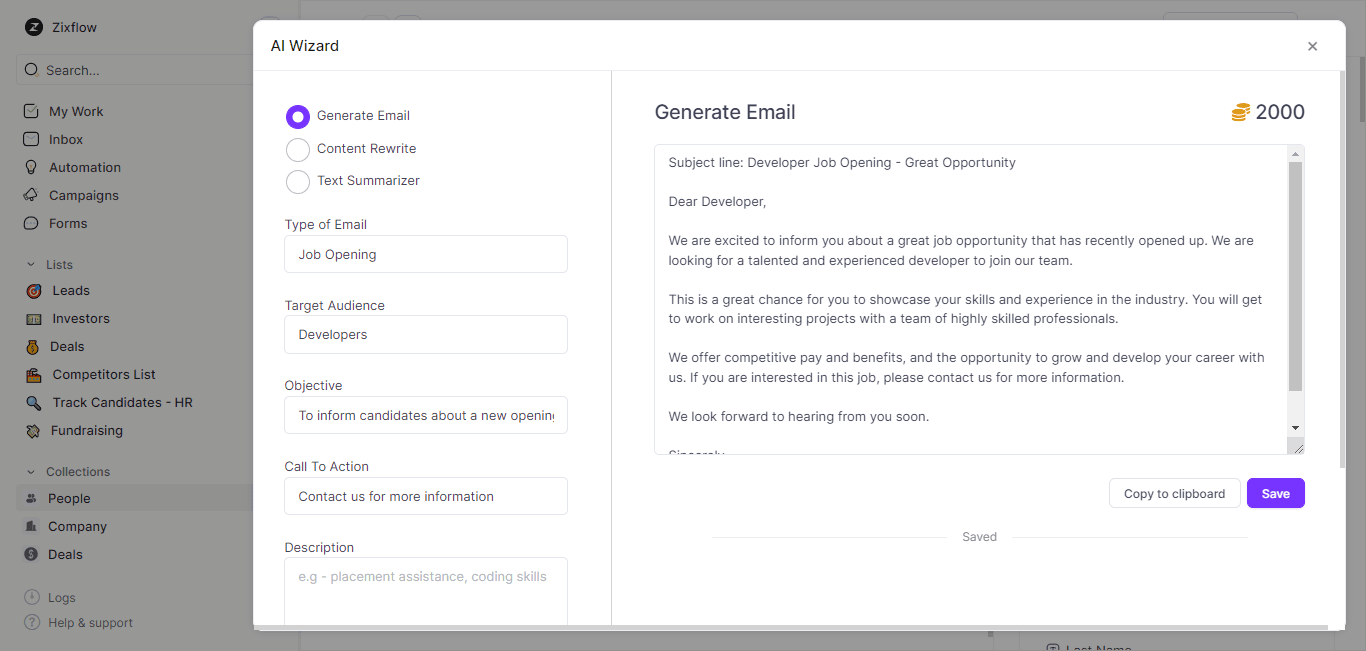Select the Content Rewrite option

click(x=297, y=148)
